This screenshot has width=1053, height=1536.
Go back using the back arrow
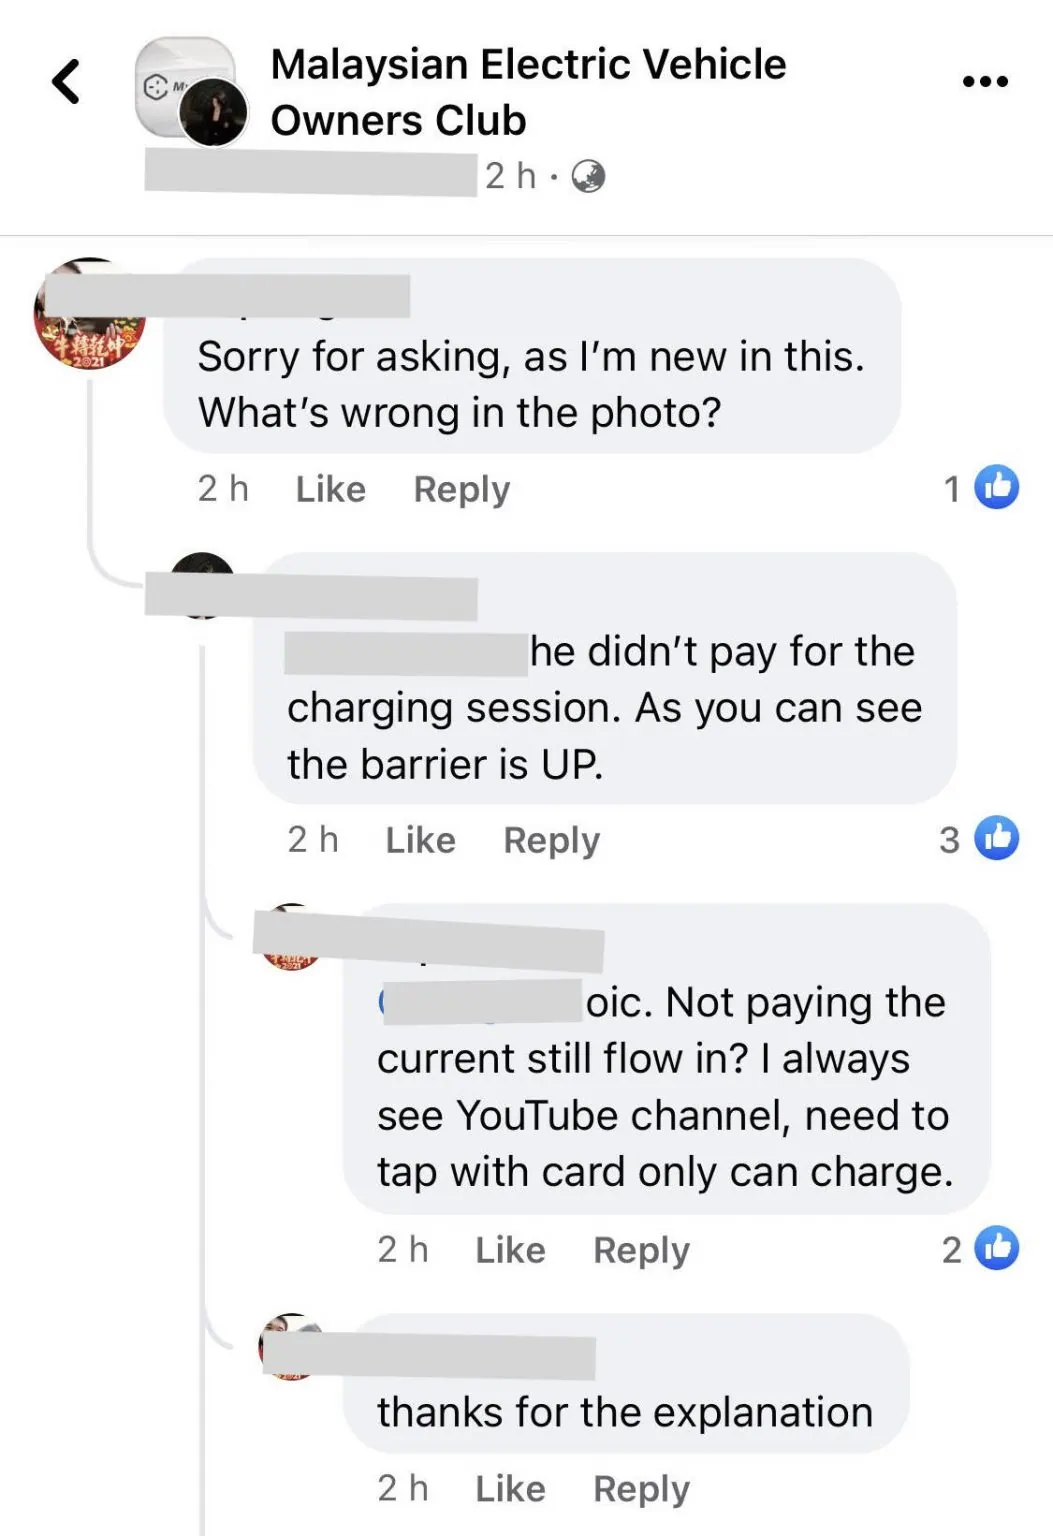click(x=66, y=82)
